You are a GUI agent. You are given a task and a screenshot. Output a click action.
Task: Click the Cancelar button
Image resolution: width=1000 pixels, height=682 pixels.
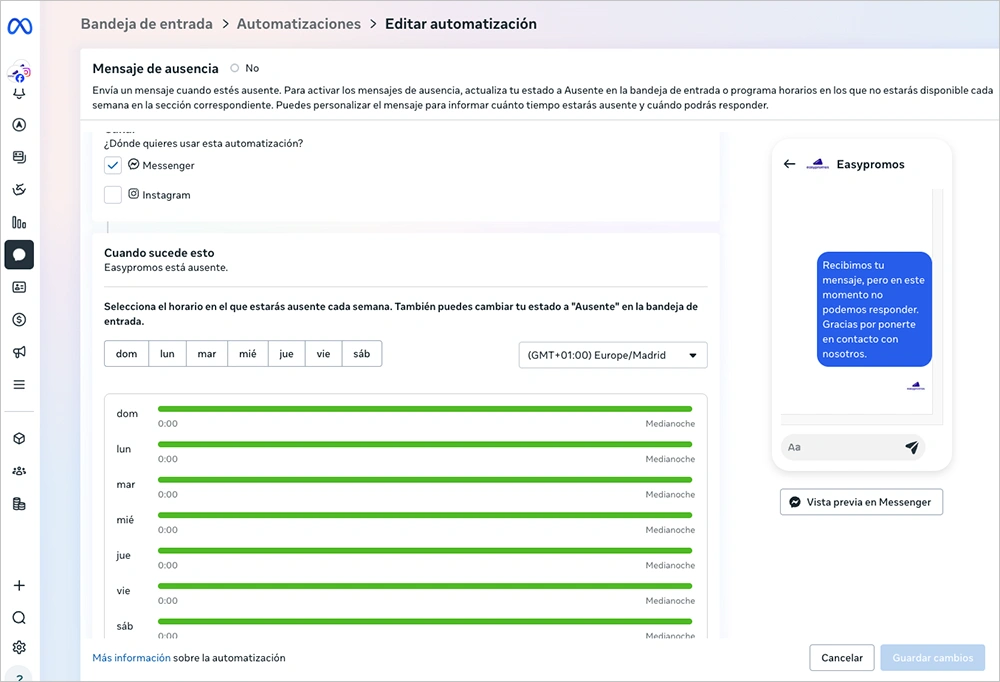point(841,658)
